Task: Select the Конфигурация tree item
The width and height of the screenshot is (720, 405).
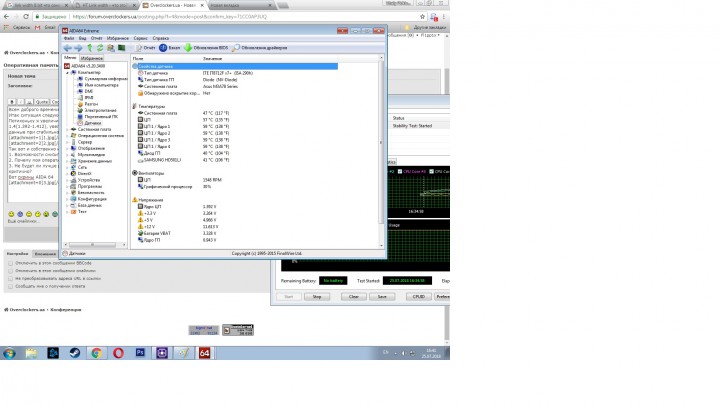Action: 88,199
